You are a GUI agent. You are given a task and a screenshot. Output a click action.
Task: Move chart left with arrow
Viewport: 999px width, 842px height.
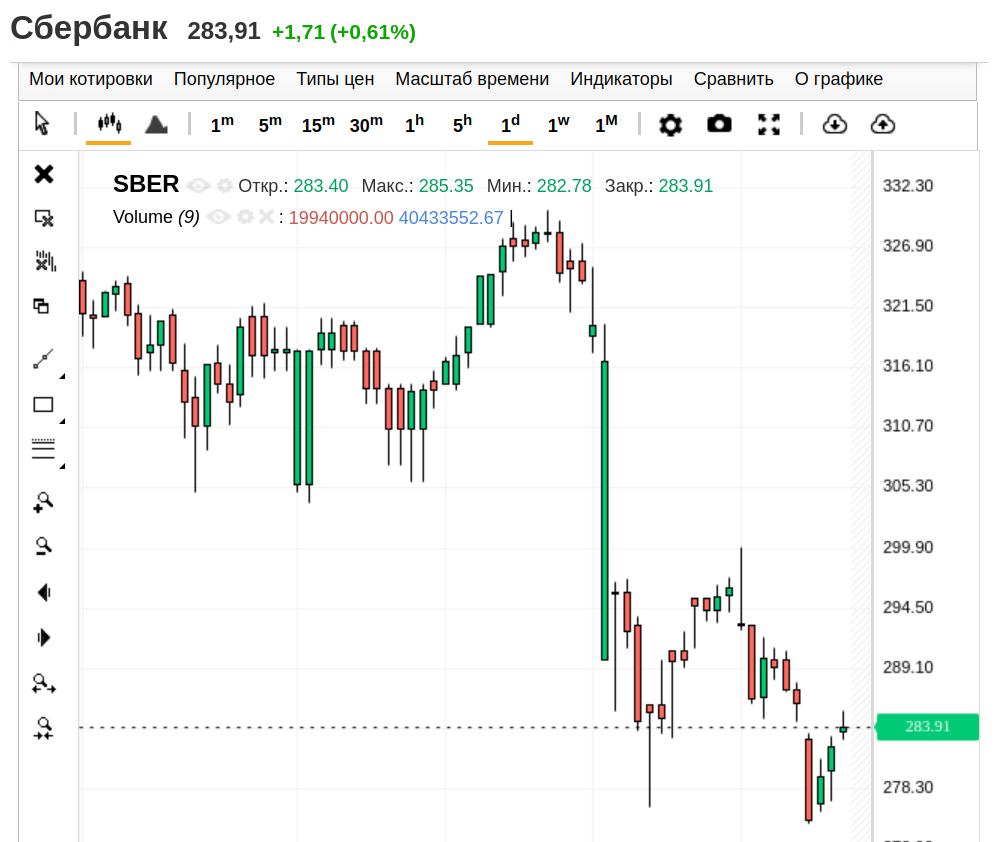coord(44,593)
